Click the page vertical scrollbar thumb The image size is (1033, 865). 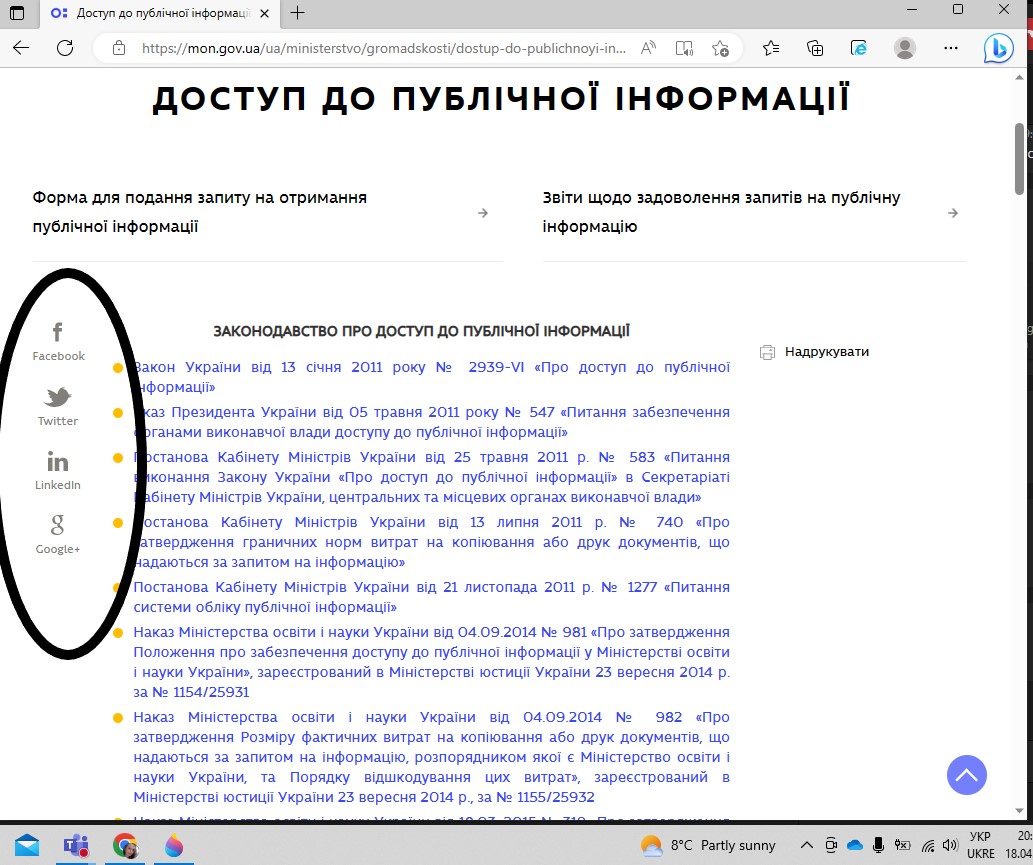[1019, 158]
